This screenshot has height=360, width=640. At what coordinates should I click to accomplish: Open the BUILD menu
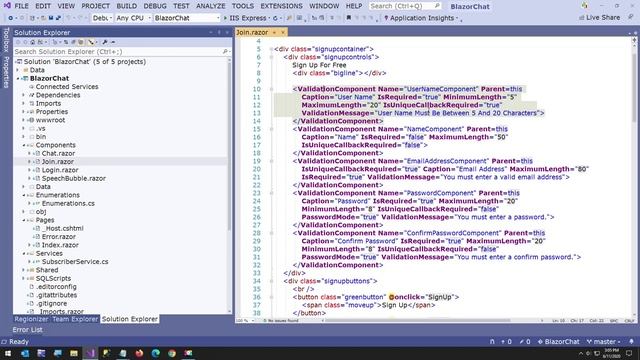click(127, 6)
